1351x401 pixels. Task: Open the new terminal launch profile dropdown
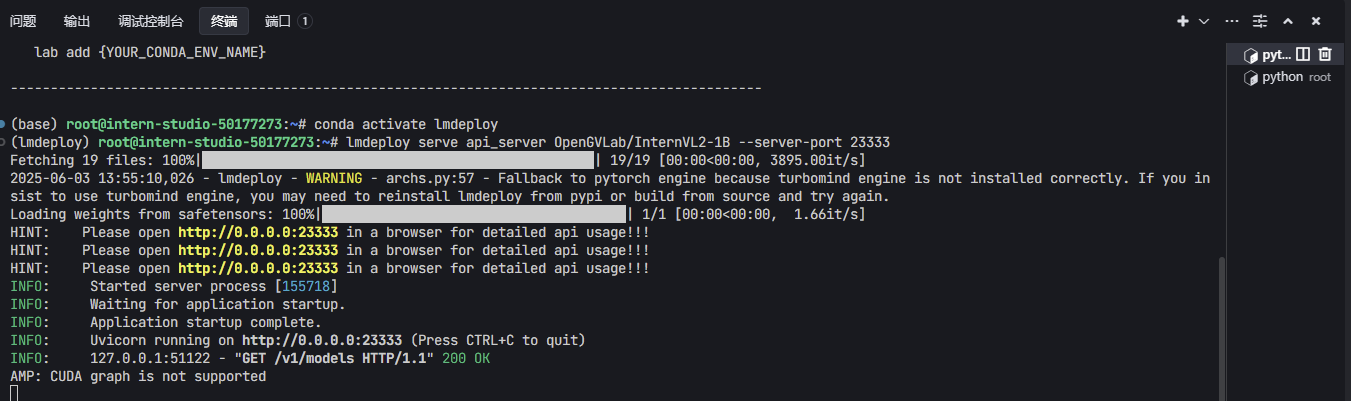(x=1204, y=21)
